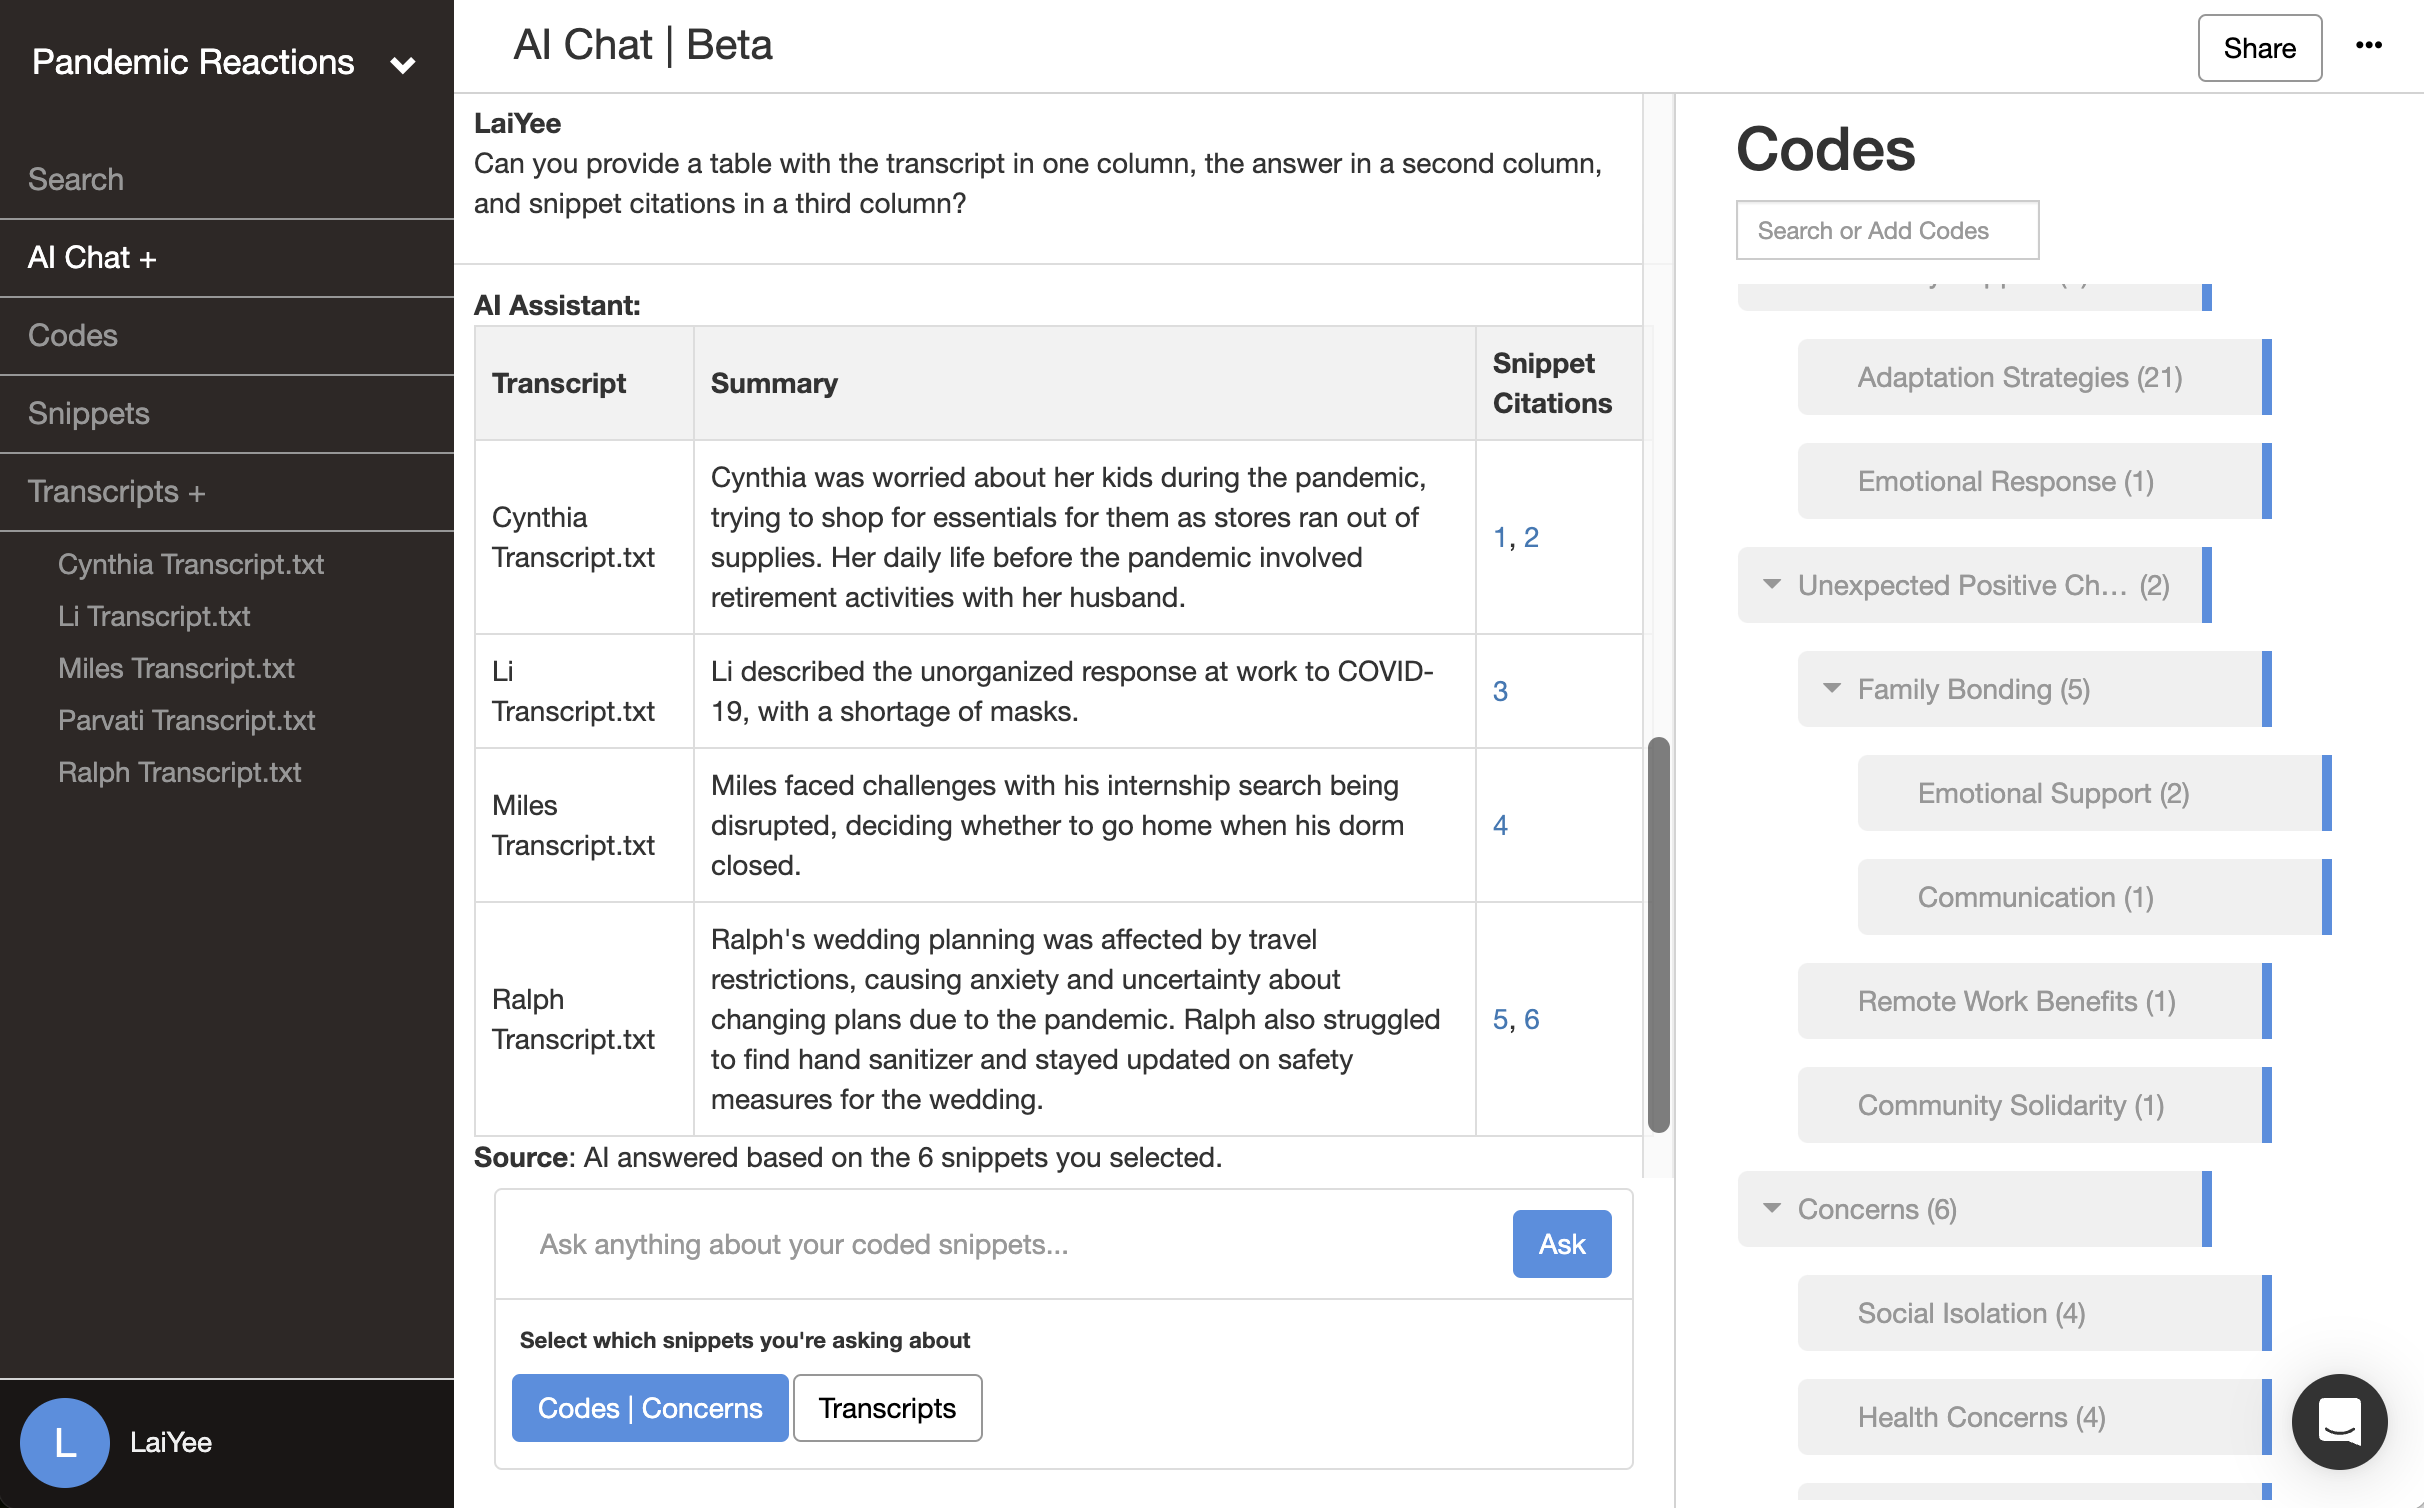This screenshot has height=1508, width=2424.
Task: Open snippet citation 3 link
Action: [x=1500, y=691]
